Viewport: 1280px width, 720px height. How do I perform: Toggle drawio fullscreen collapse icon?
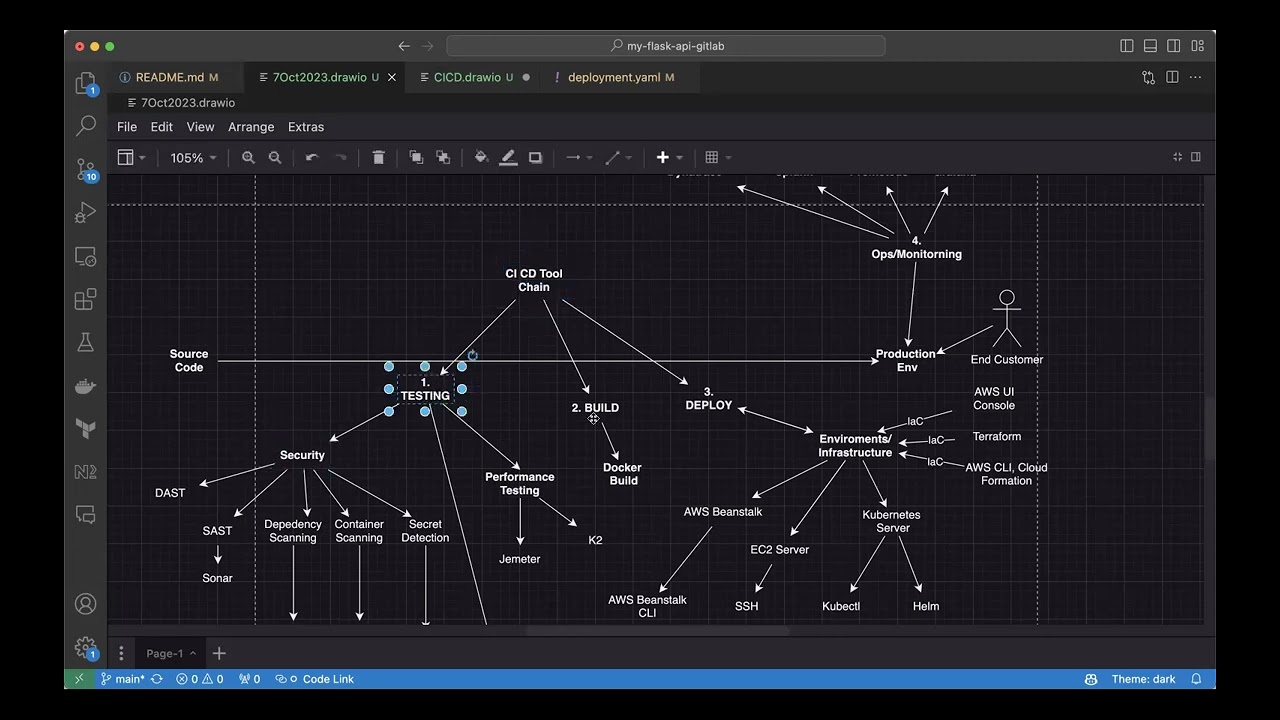1177,157
